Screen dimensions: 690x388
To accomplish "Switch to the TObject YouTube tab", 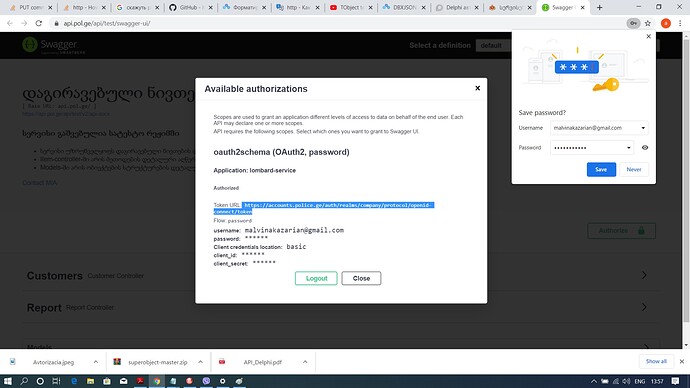I will 351,7.
